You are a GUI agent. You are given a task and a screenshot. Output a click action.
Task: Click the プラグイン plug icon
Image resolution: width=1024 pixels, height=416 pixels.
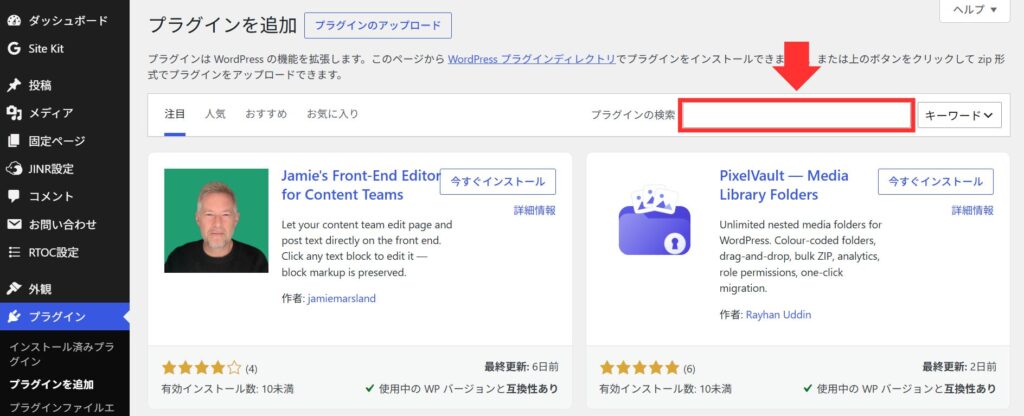14,317
